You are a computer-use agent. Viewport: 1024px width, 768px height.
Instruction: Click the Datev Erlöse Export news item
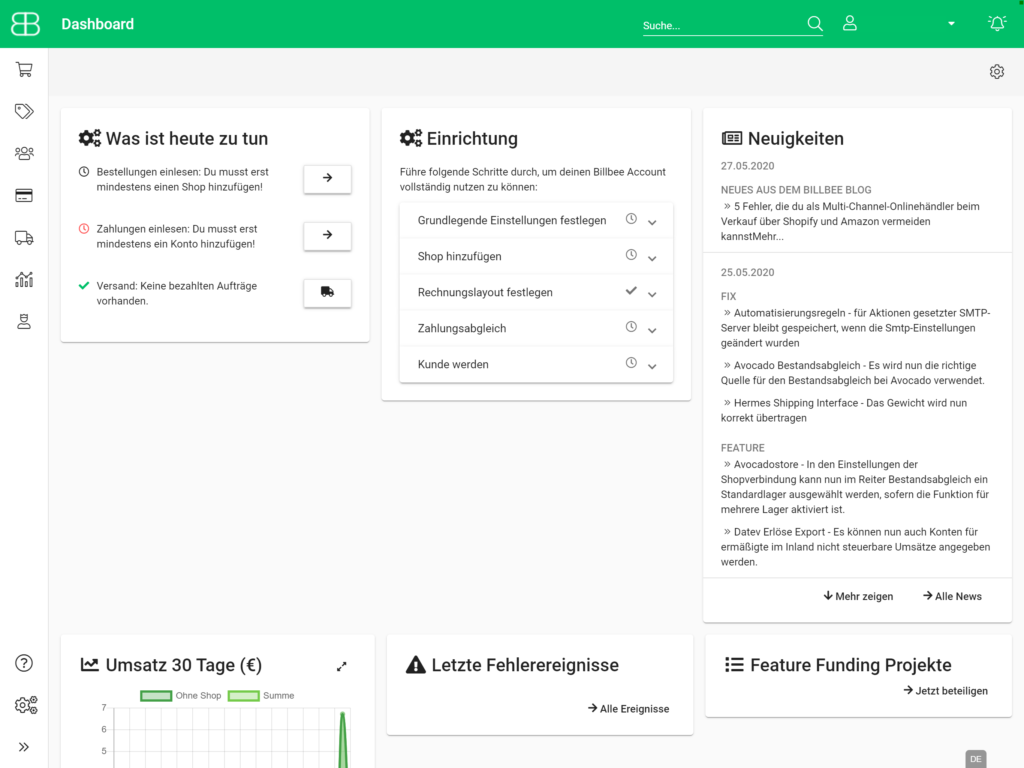856,547
